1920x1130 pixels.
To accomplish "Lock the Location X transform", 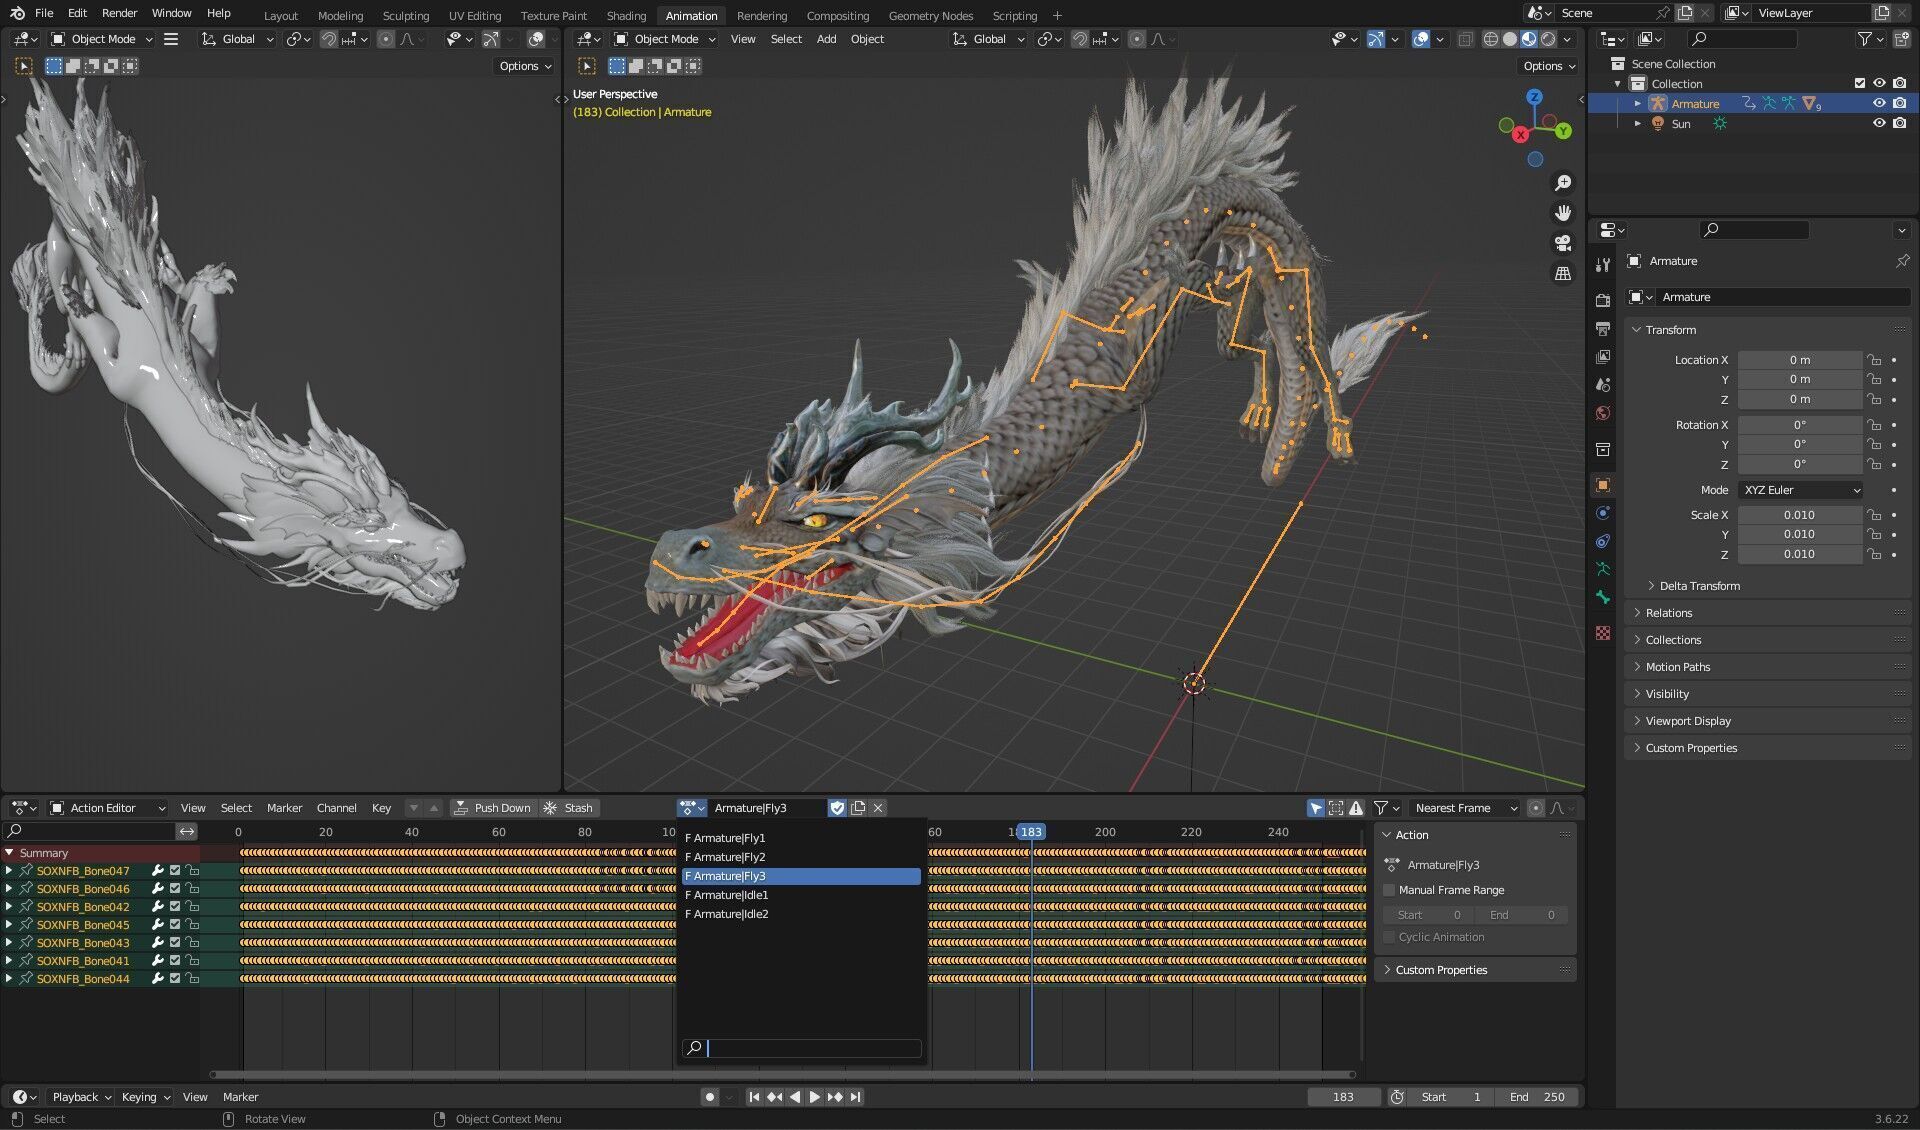I will [x=1874, y=360].
